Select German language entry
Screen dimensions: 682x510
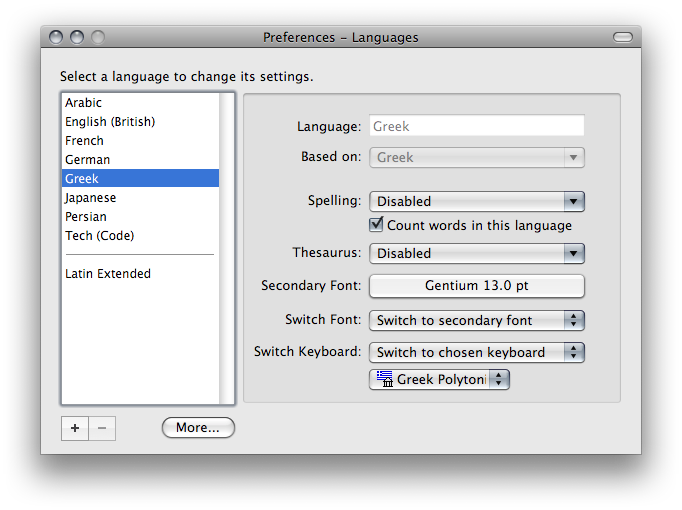click(88, 160)
